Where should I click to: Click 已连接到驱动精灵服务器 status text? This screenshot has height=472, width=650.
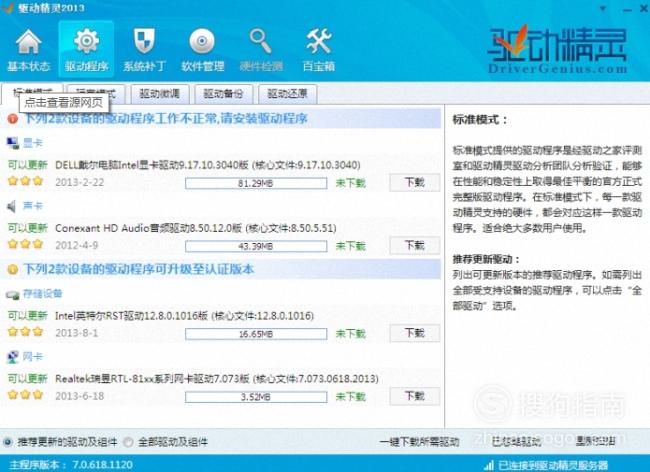pos(553,465)
